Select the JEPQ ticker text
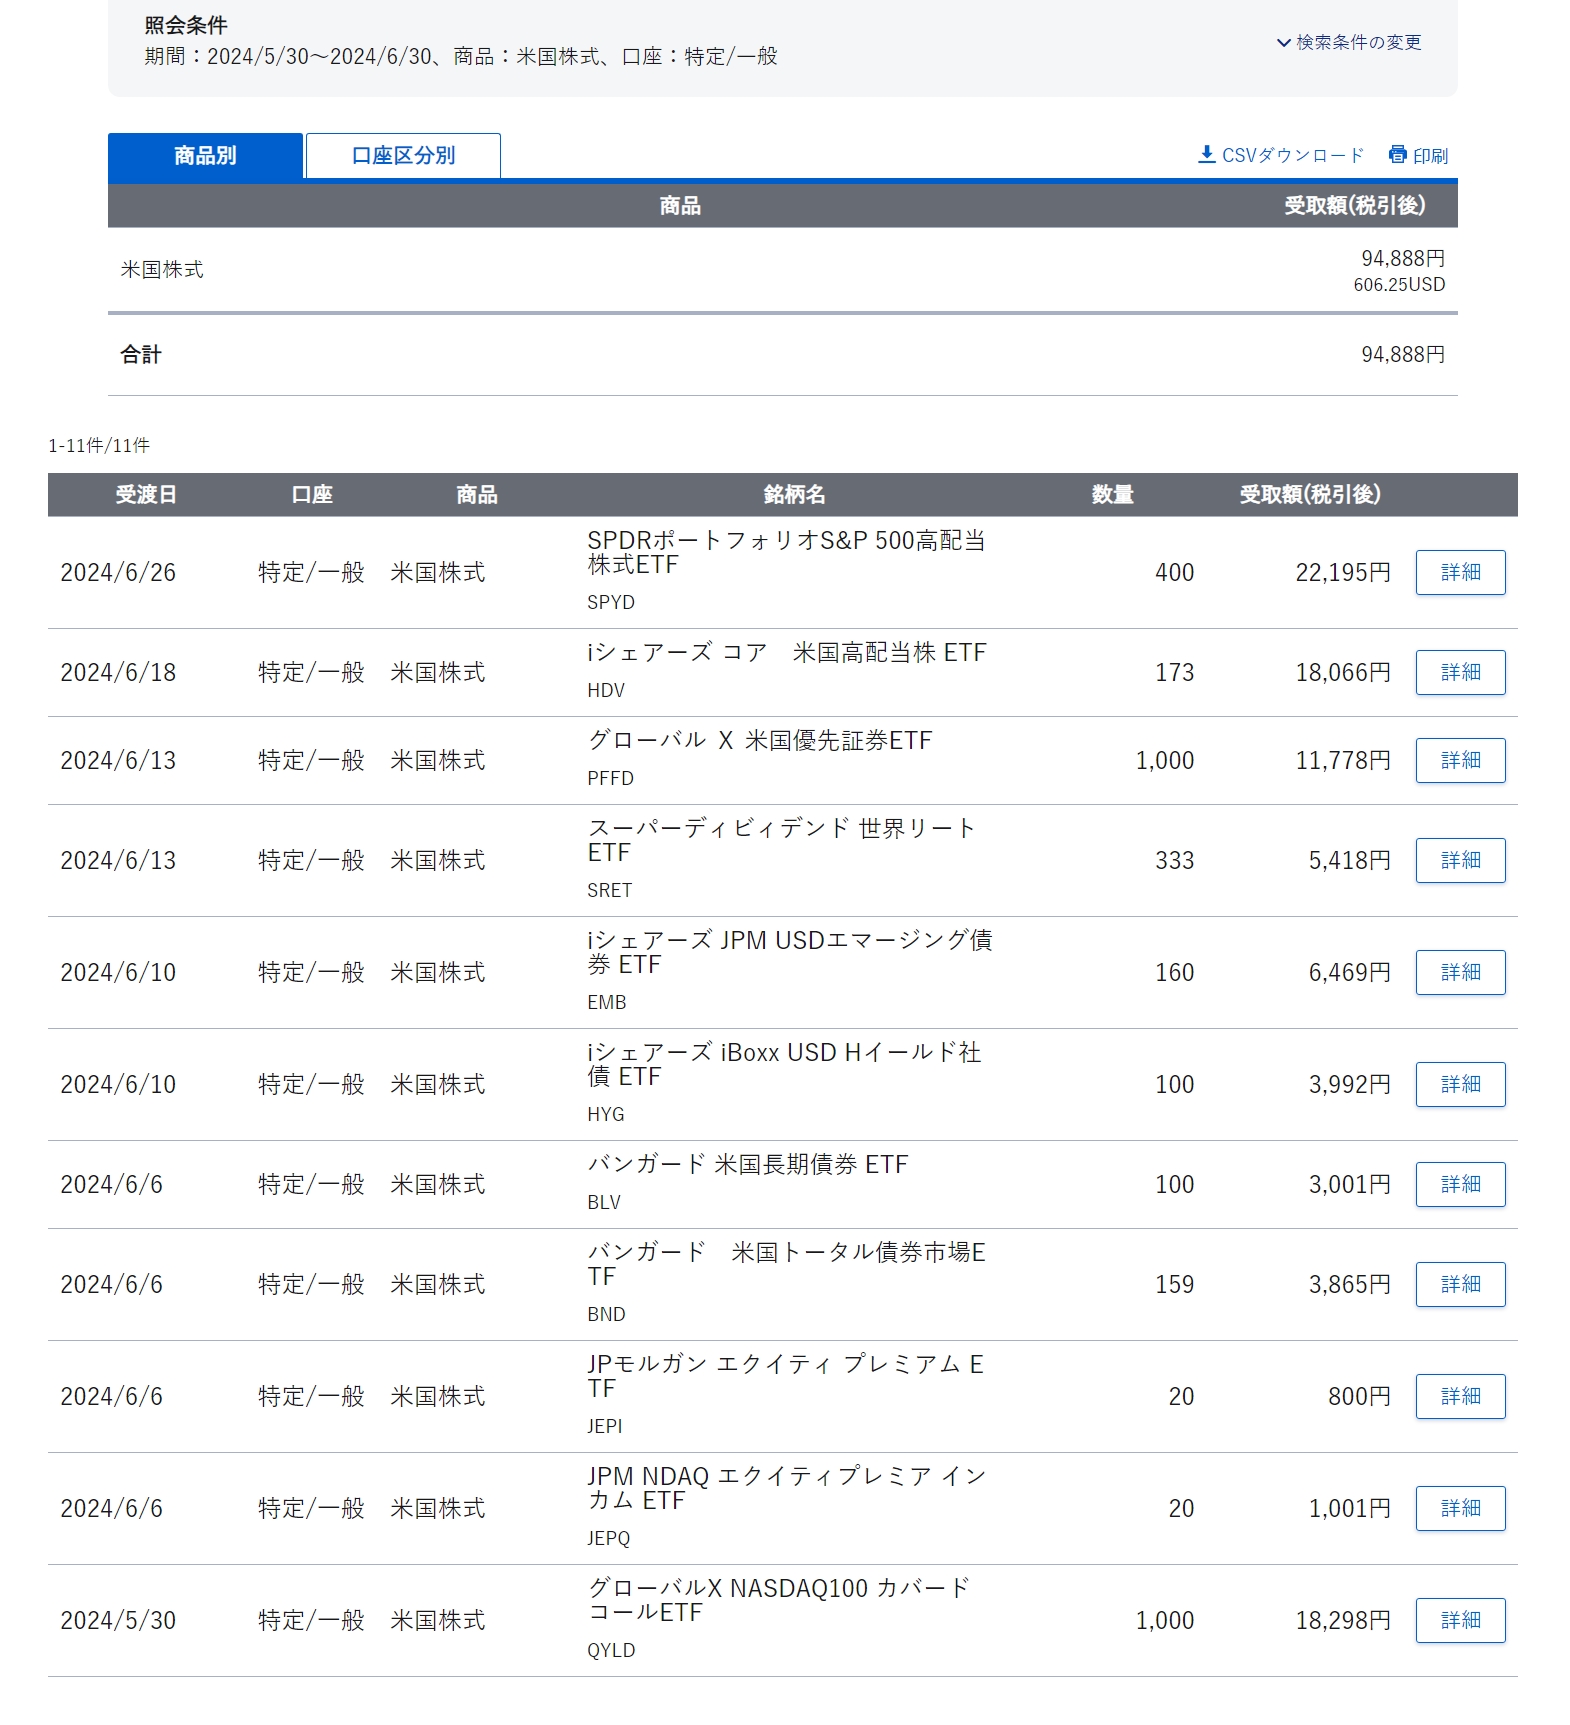Viewport: 1570px width, 1725px height. click(x=609, y=1538)
